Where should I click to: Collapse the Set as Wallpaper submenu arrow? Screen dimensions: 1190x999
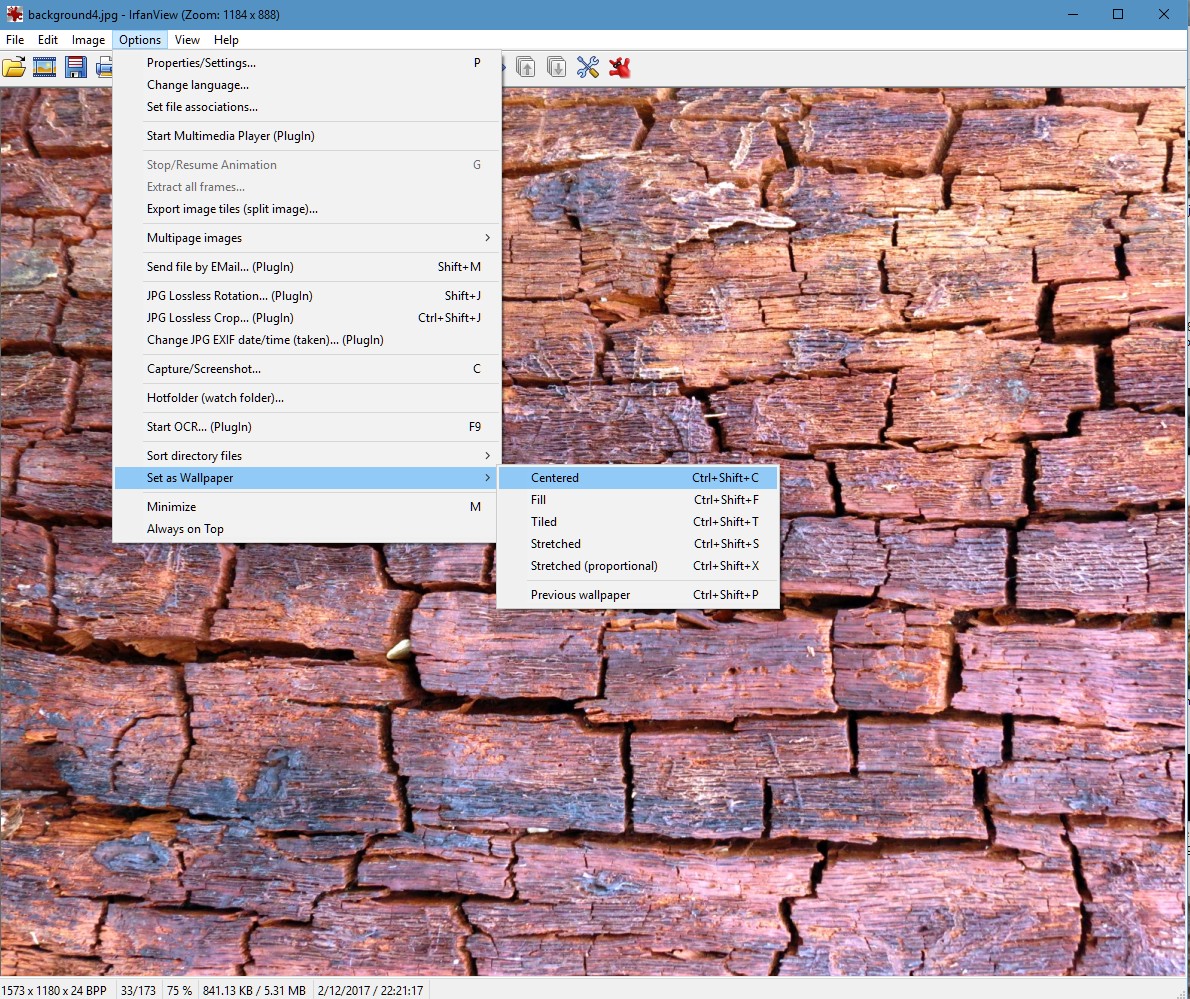pos(487,477)
